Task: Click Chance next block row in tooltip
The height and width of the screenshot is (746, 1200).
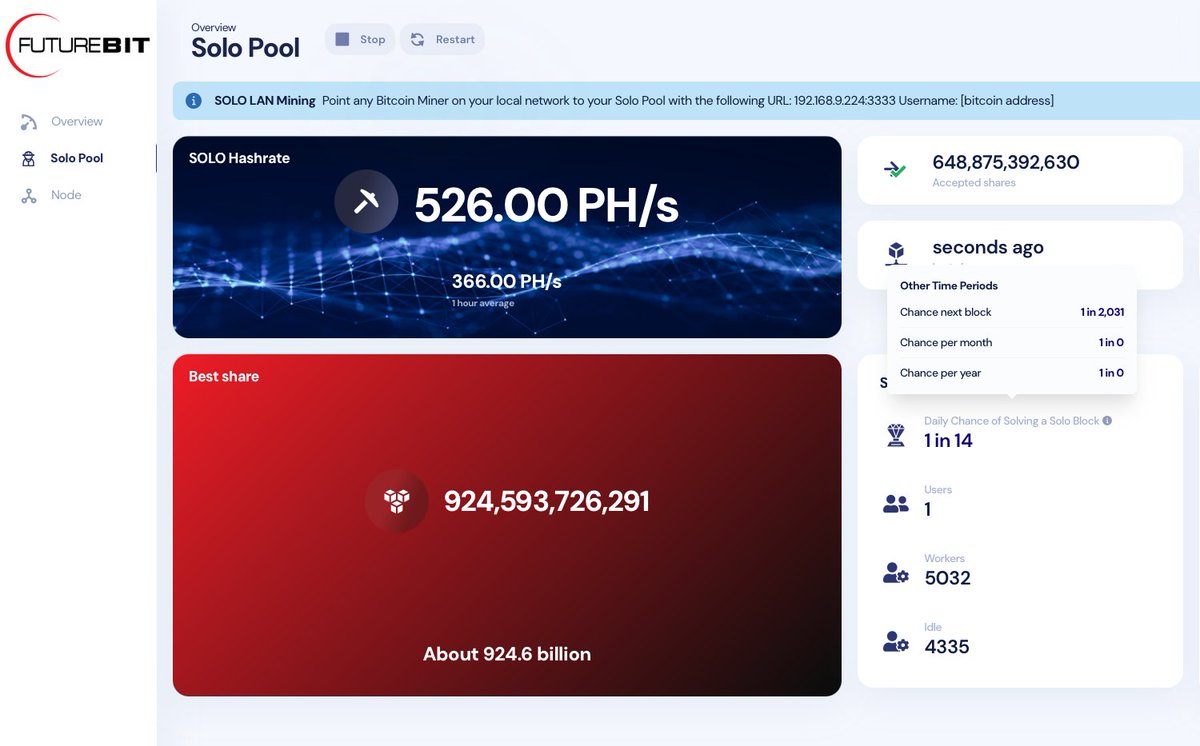Action: click(1012, 312)
